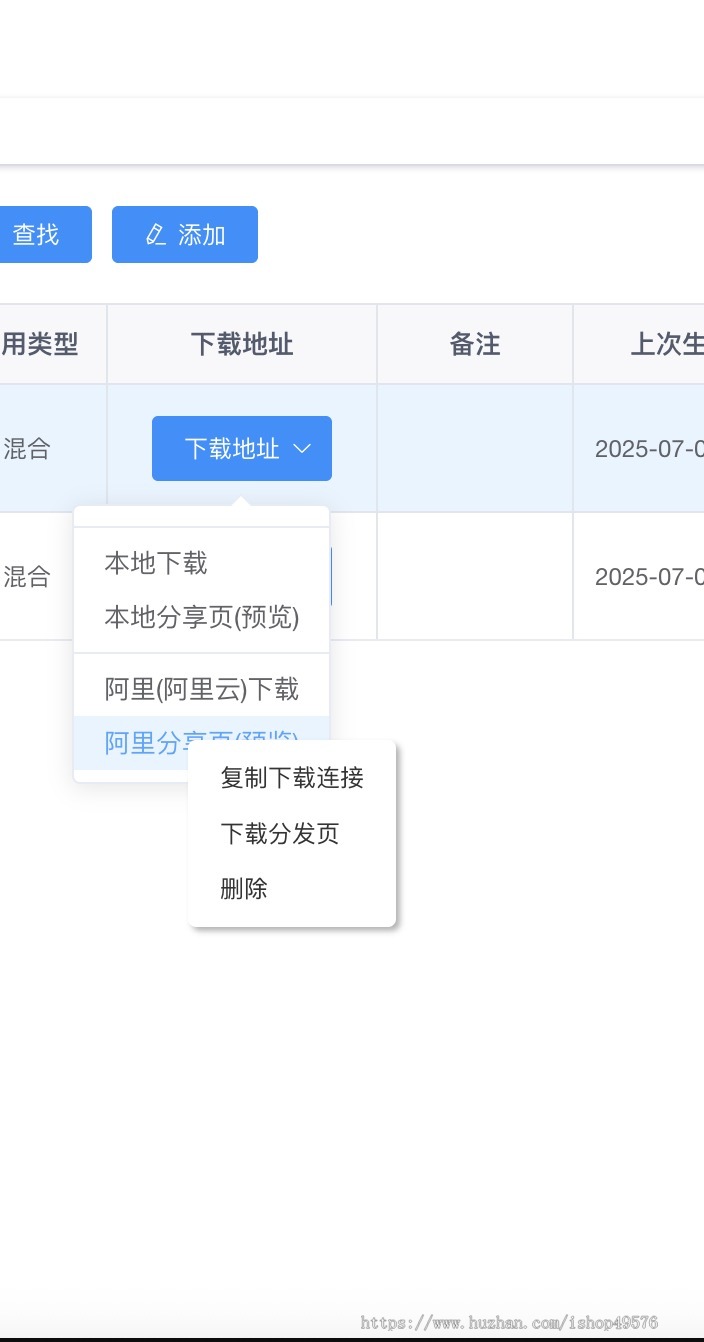
Task: Click the second row's date cell
Action: [x=649, y=577]
